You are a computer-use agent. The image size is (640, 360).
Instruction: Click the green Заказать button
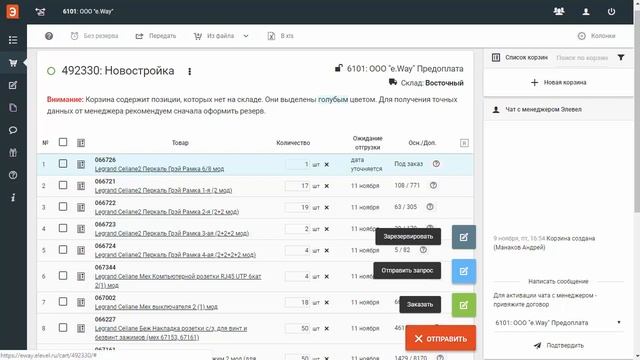pos(464,305)
